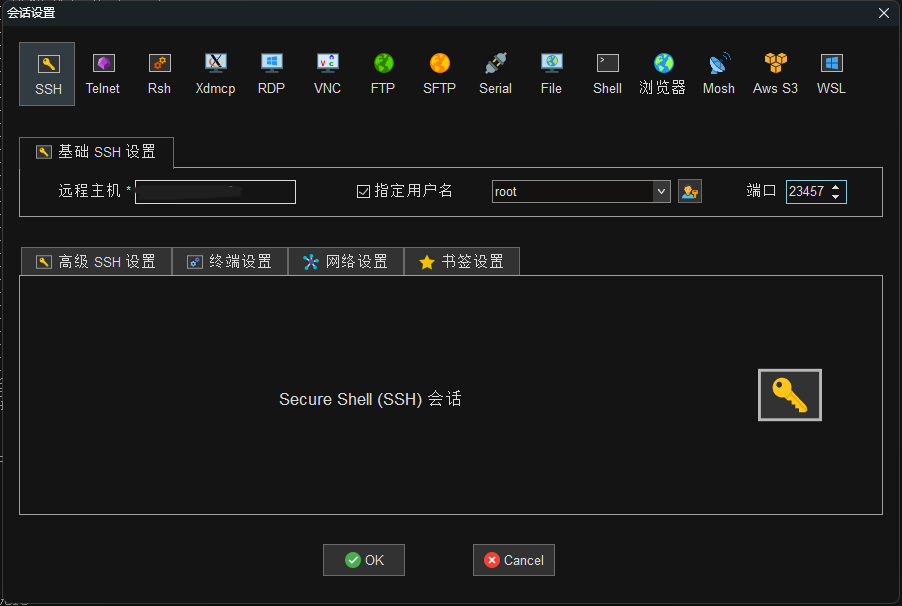Open the 网络设置 tab
Image resolution: width=902 pixels, height=606 pixels.
point(345,261)
